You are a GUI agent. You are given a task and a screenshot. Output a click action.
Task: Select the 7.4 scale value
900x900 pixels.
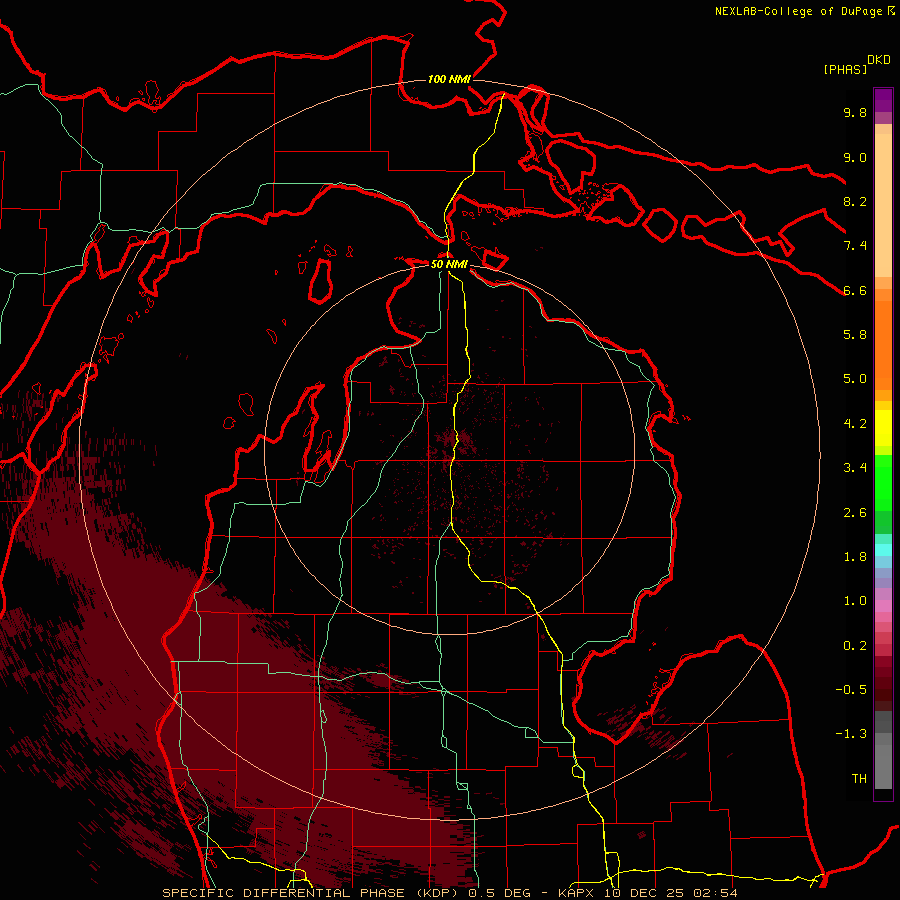[855, 246]
